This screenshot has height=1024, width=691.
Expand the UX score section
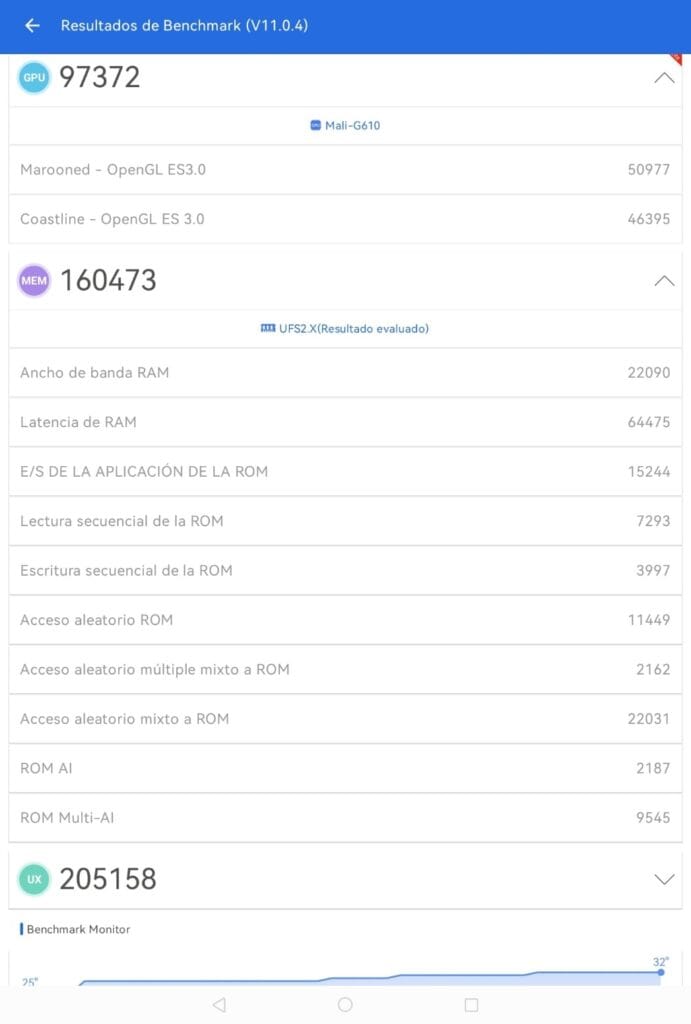[664, 880]
